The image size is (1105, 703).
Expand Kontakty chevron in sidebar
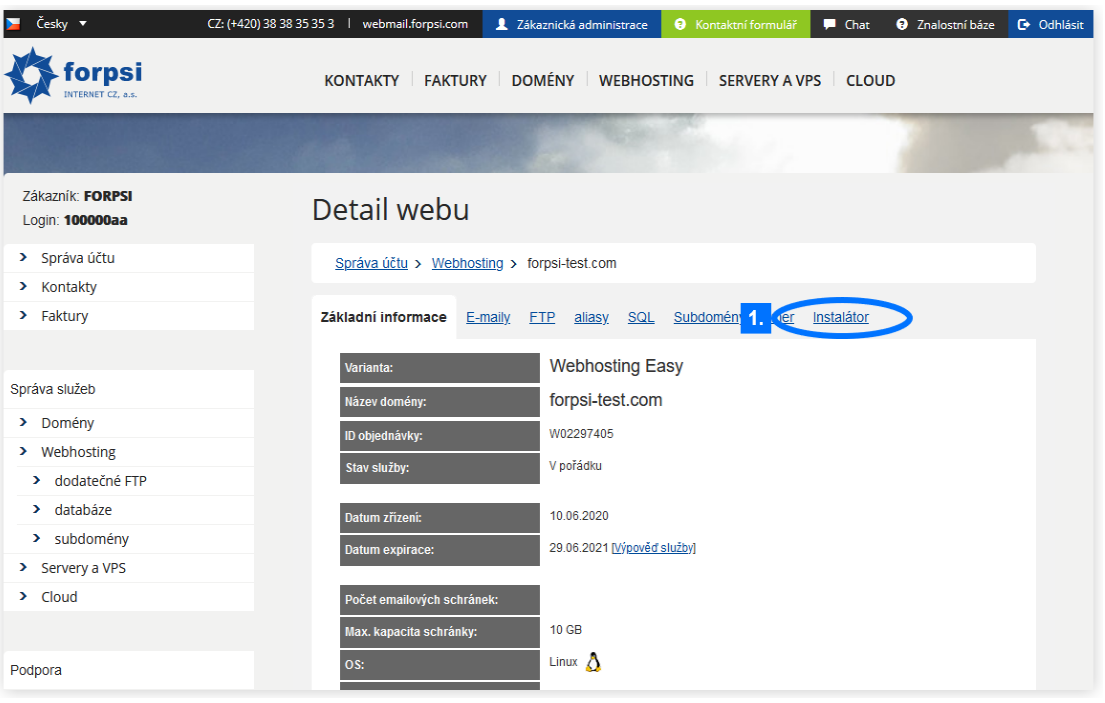[x=23, y=286]
